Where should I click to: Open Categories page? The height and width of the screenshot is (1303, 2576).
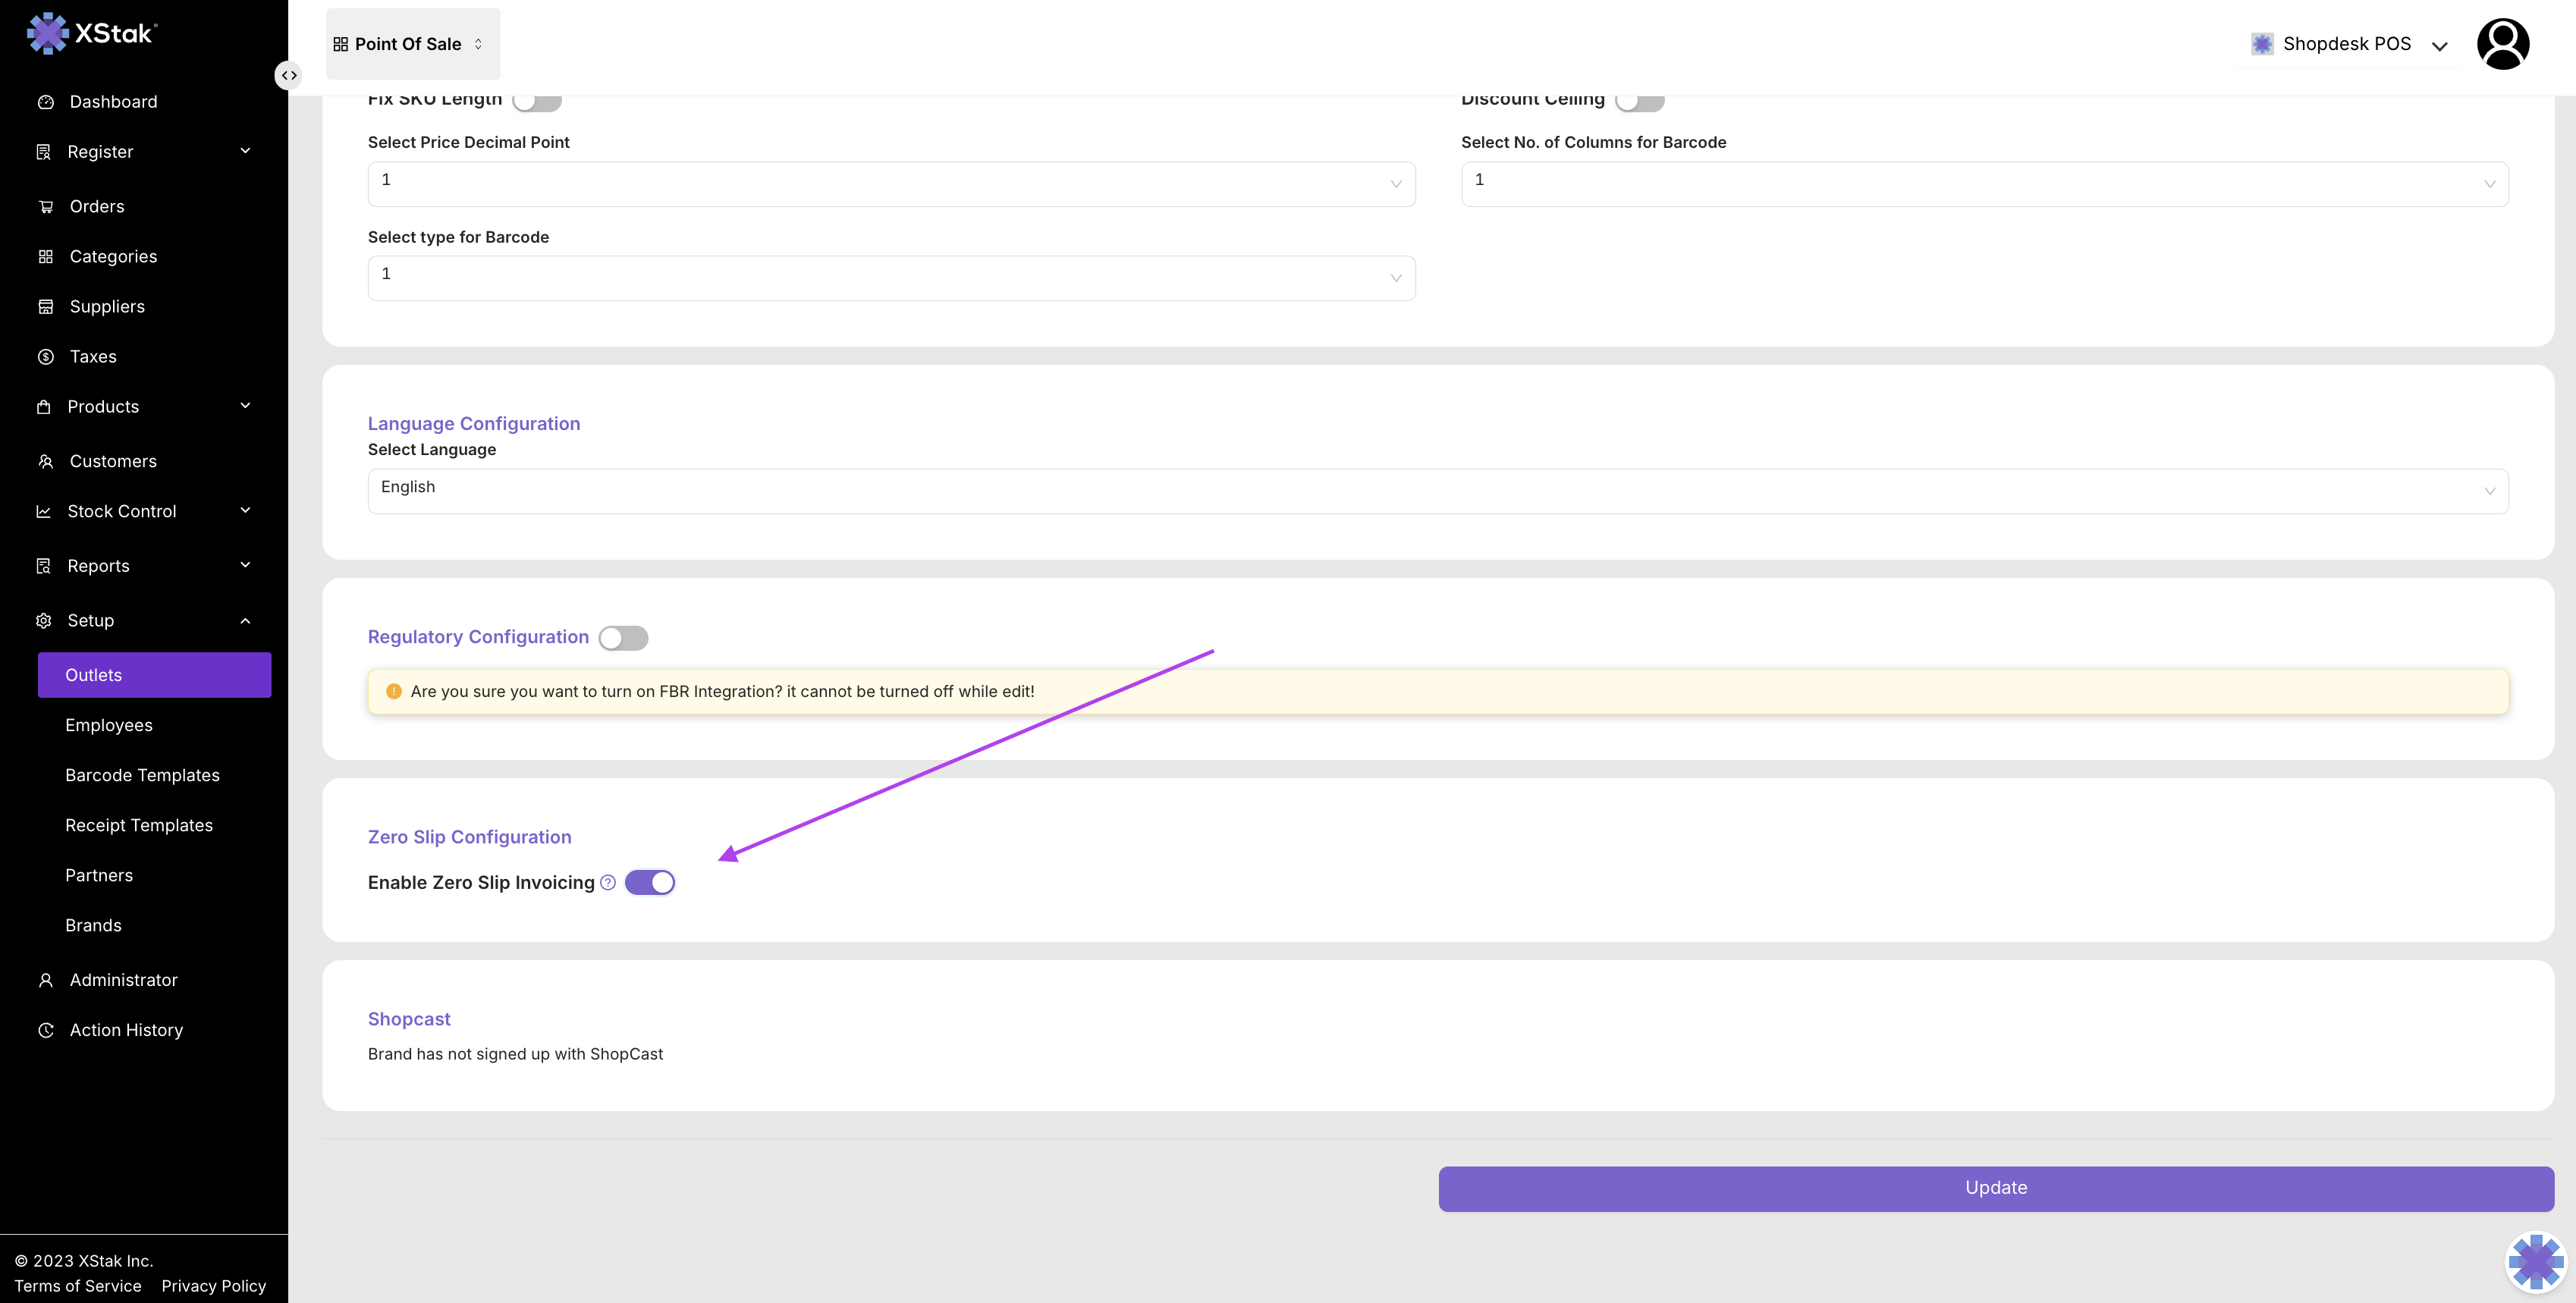[x=113, y=257]
